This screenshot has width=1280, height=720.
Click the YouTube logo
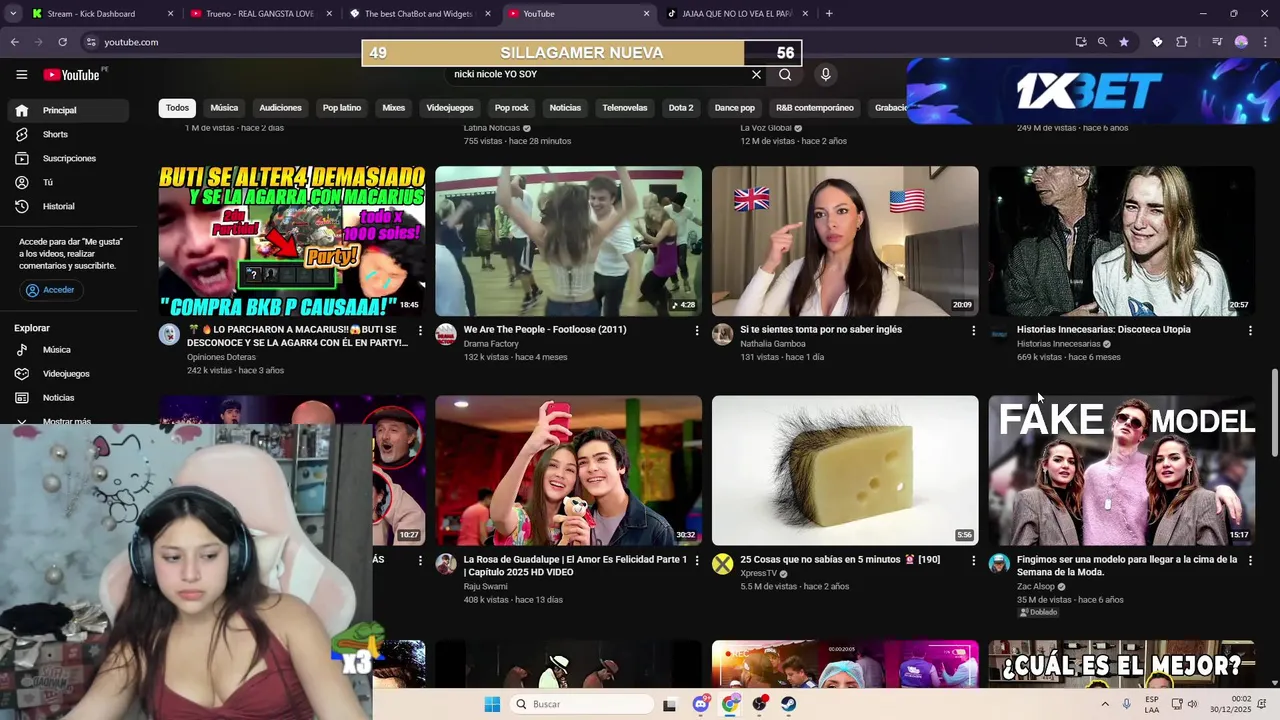coord(71,75)
